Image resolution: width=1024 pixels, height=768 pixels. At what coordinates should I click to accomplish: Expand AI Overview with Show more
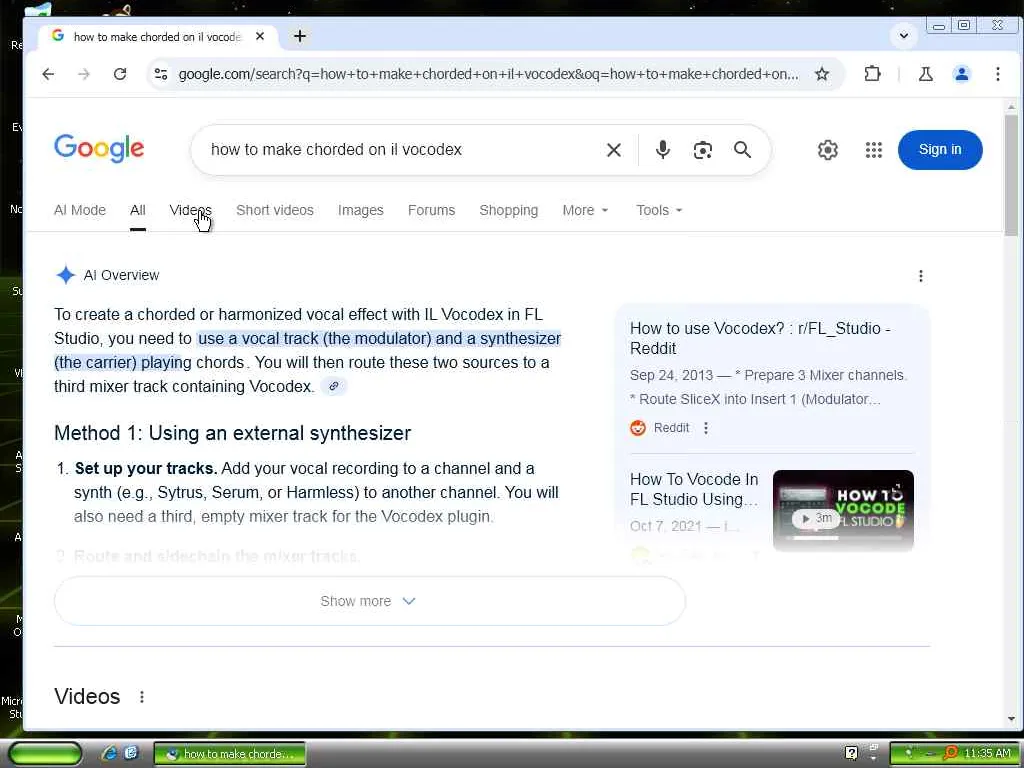(x=370, y=601)
